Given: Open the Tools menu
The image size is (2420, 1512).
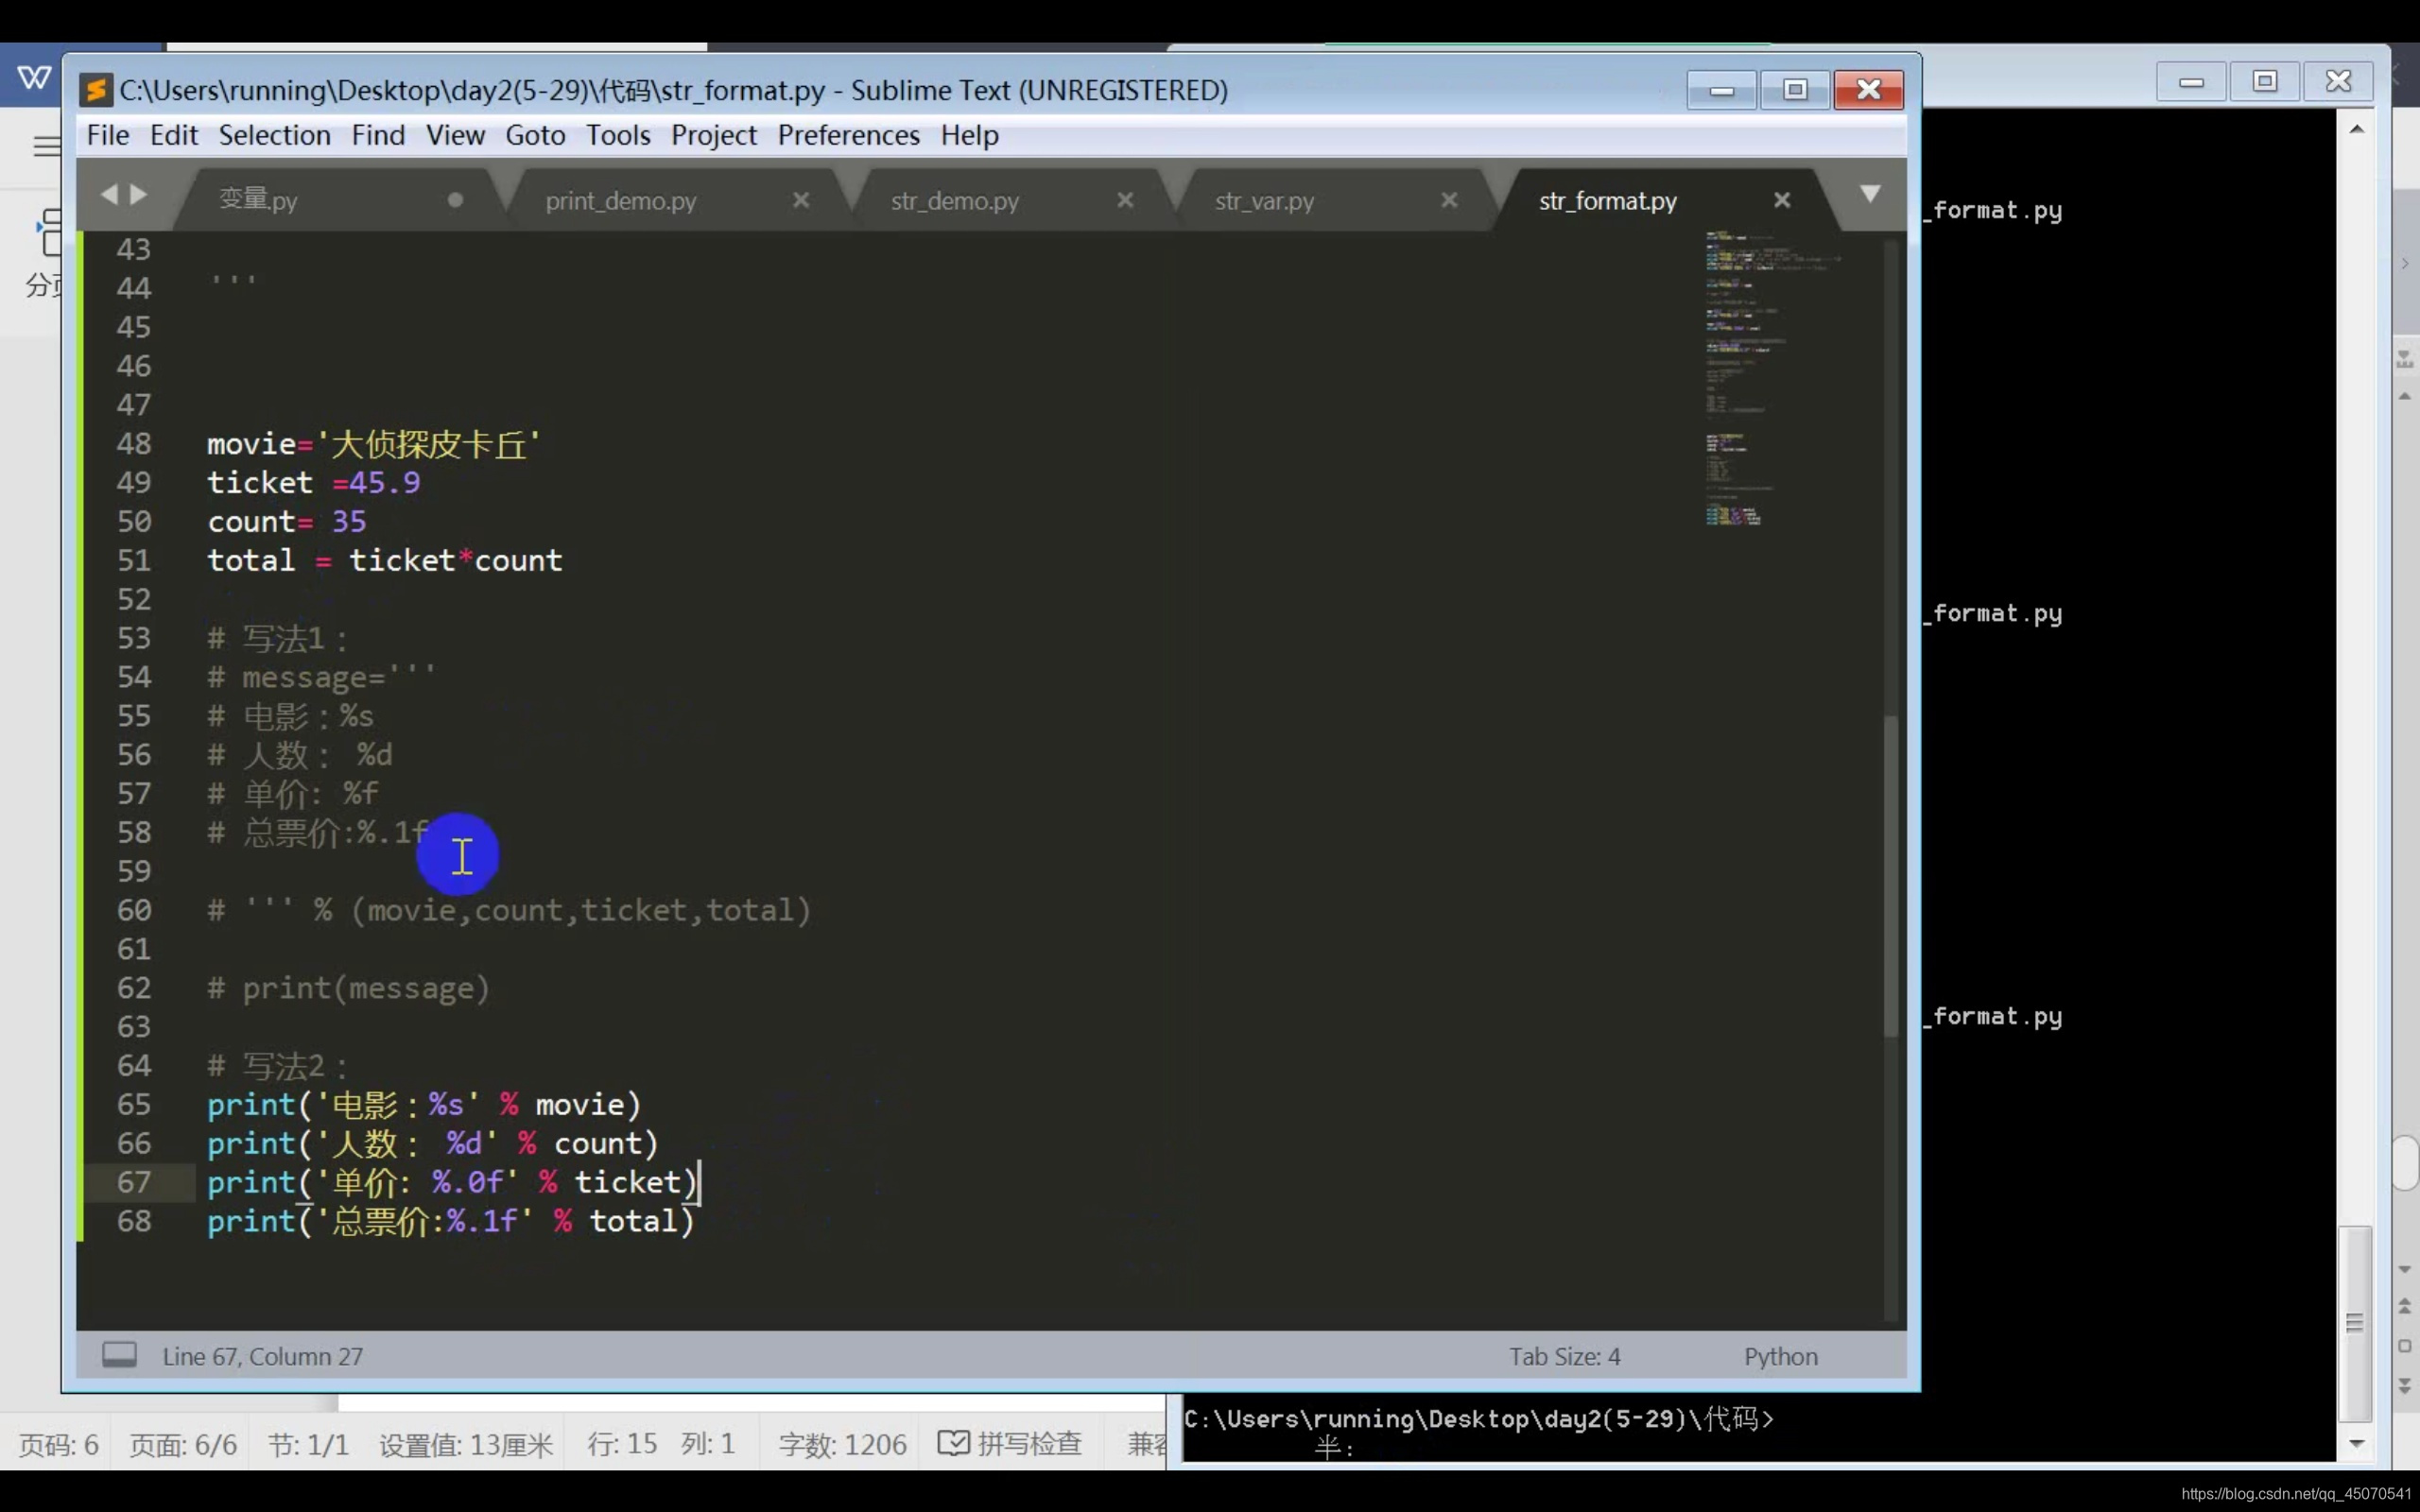Looking at the screenshot, I should 617,135.
